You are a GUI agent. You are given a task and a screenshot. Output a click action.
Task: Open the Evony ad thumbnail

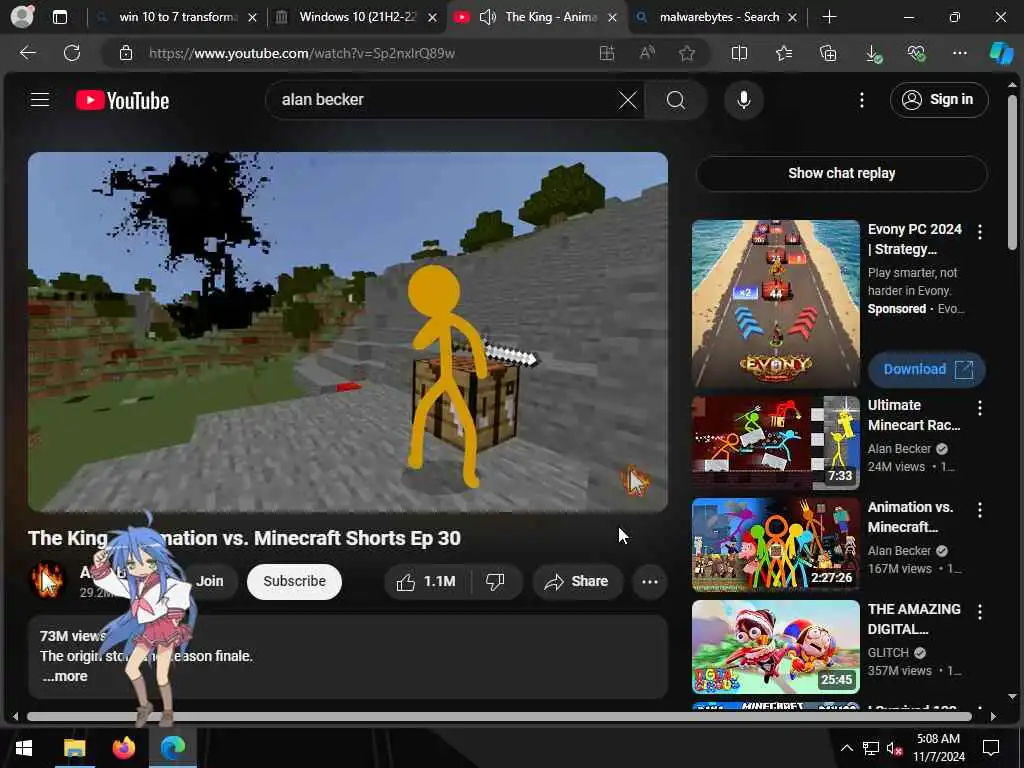click(775, 304)
